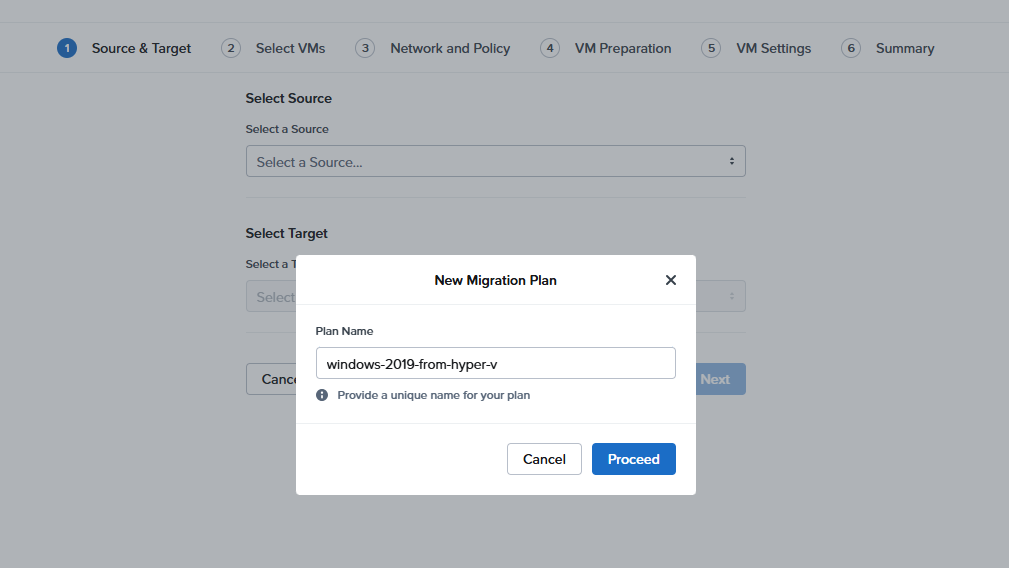Click the step 4 number circle
The height and width of the screenshot is (568, 1009).
(550, 48)
